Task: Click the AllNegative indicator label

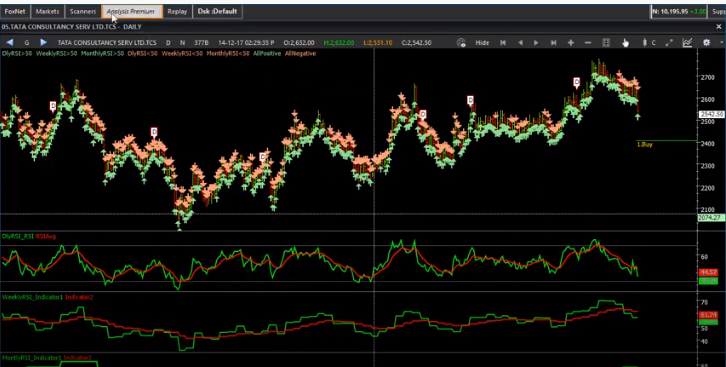Action: 300,54
